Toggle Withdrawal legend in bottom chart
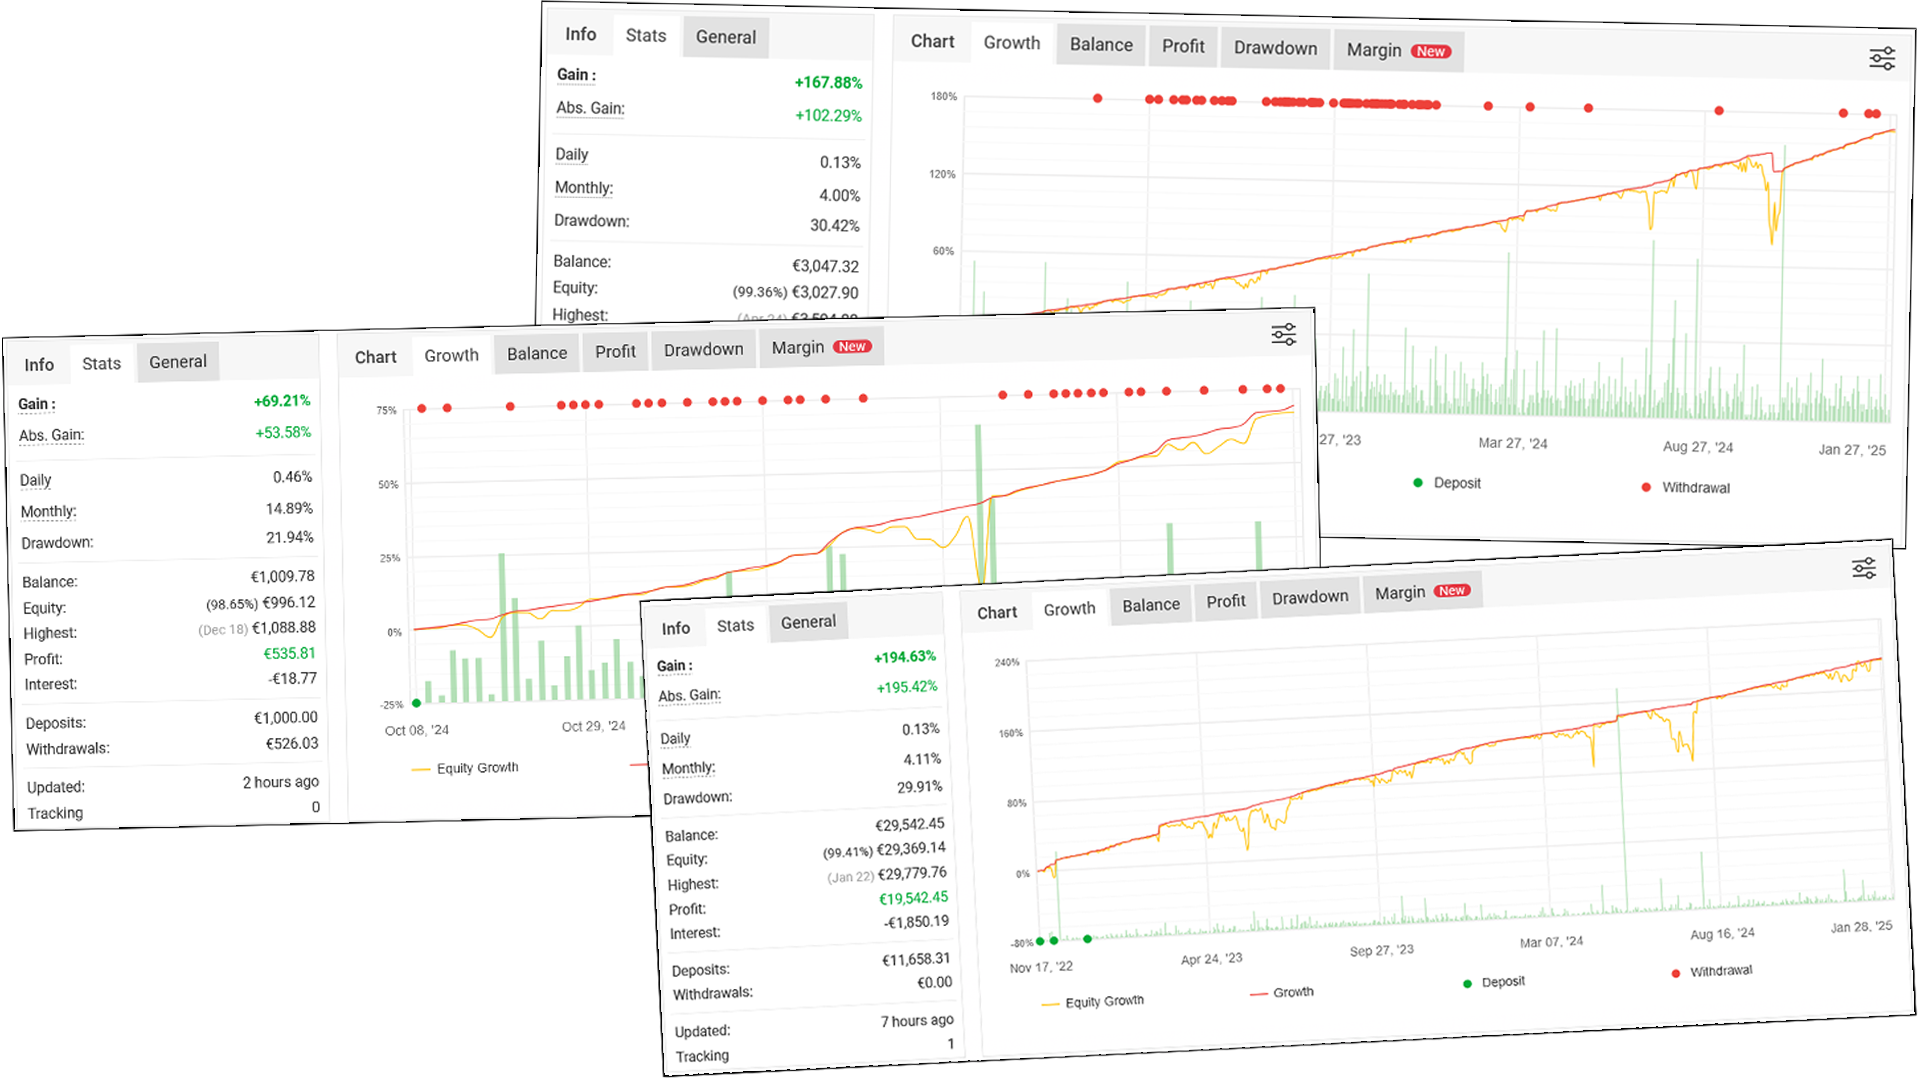 point(1712,972)
